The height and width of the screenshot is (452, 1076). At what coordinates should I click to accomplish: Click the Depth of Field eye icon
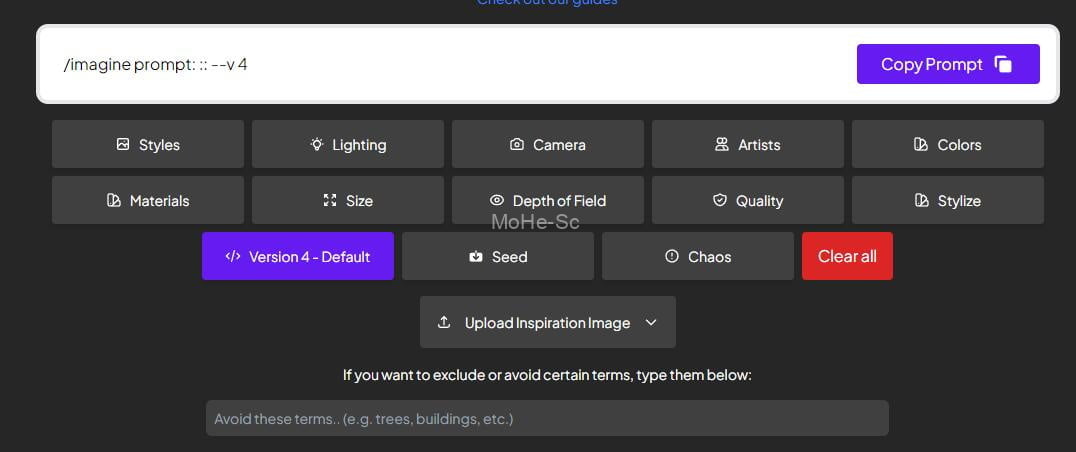[x=497, y=201]
